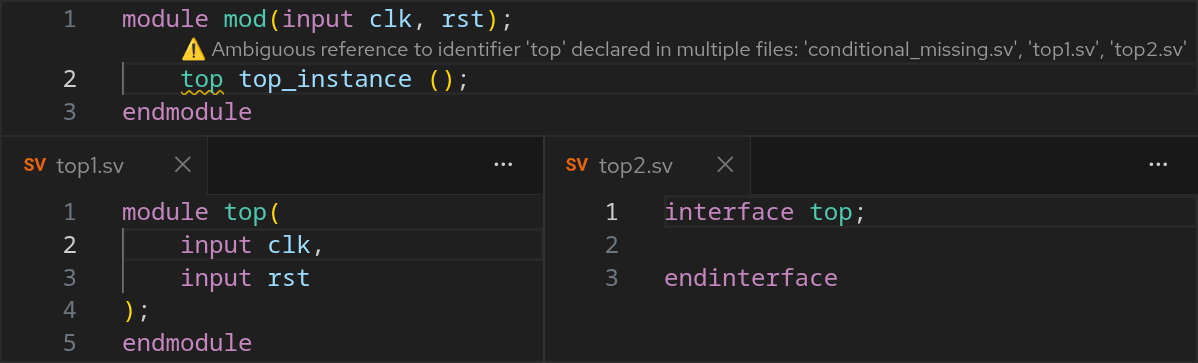
Task: Click 'input clk,' in top1.sv
Action: coord(253,245)
